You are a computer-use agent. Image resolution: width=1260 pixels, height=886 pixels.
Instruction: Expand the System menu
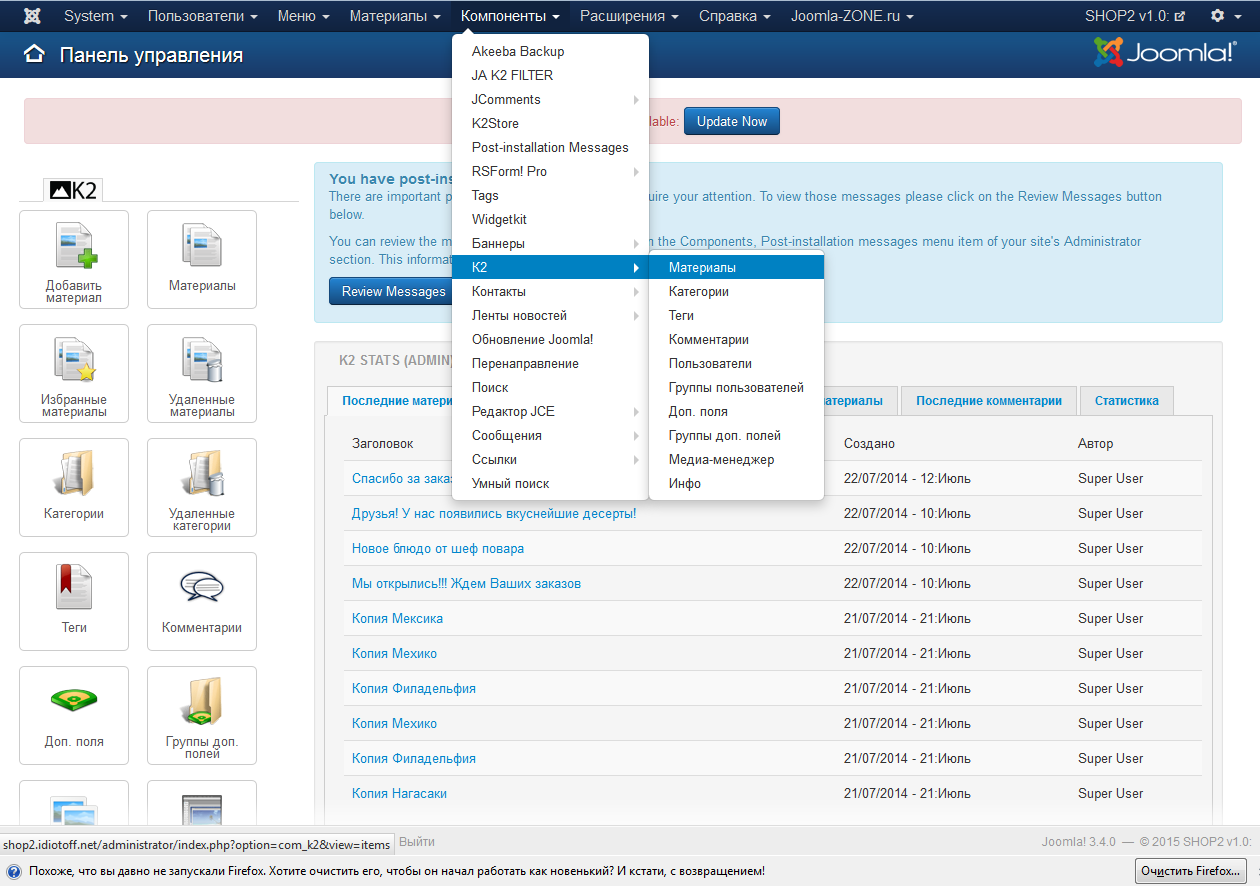pyautogui.click(x=96, y=16)
